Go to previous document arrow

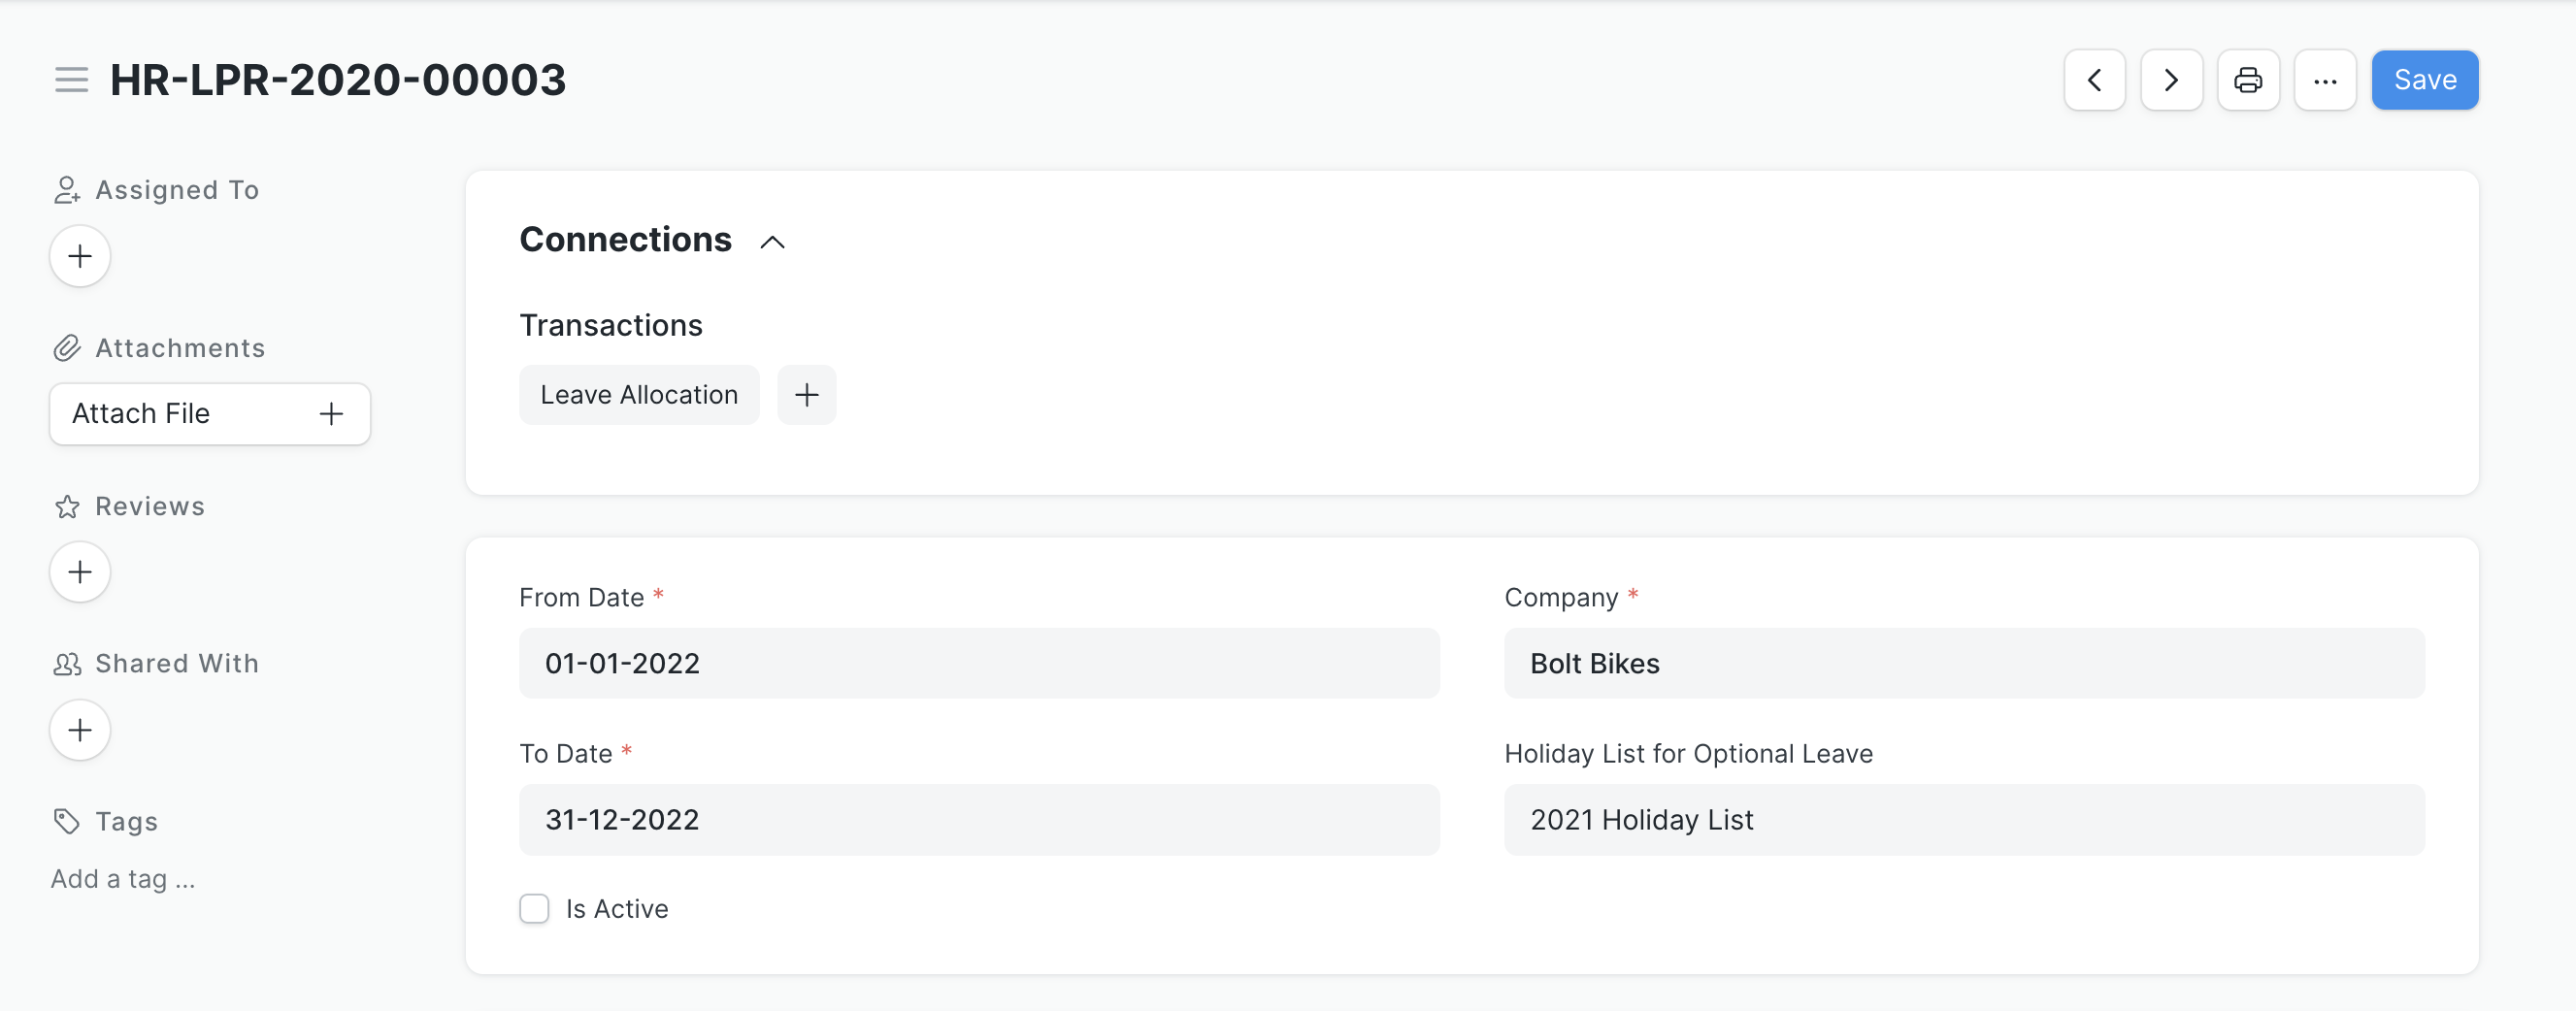pyautogui.click(x=2094, y=80)
